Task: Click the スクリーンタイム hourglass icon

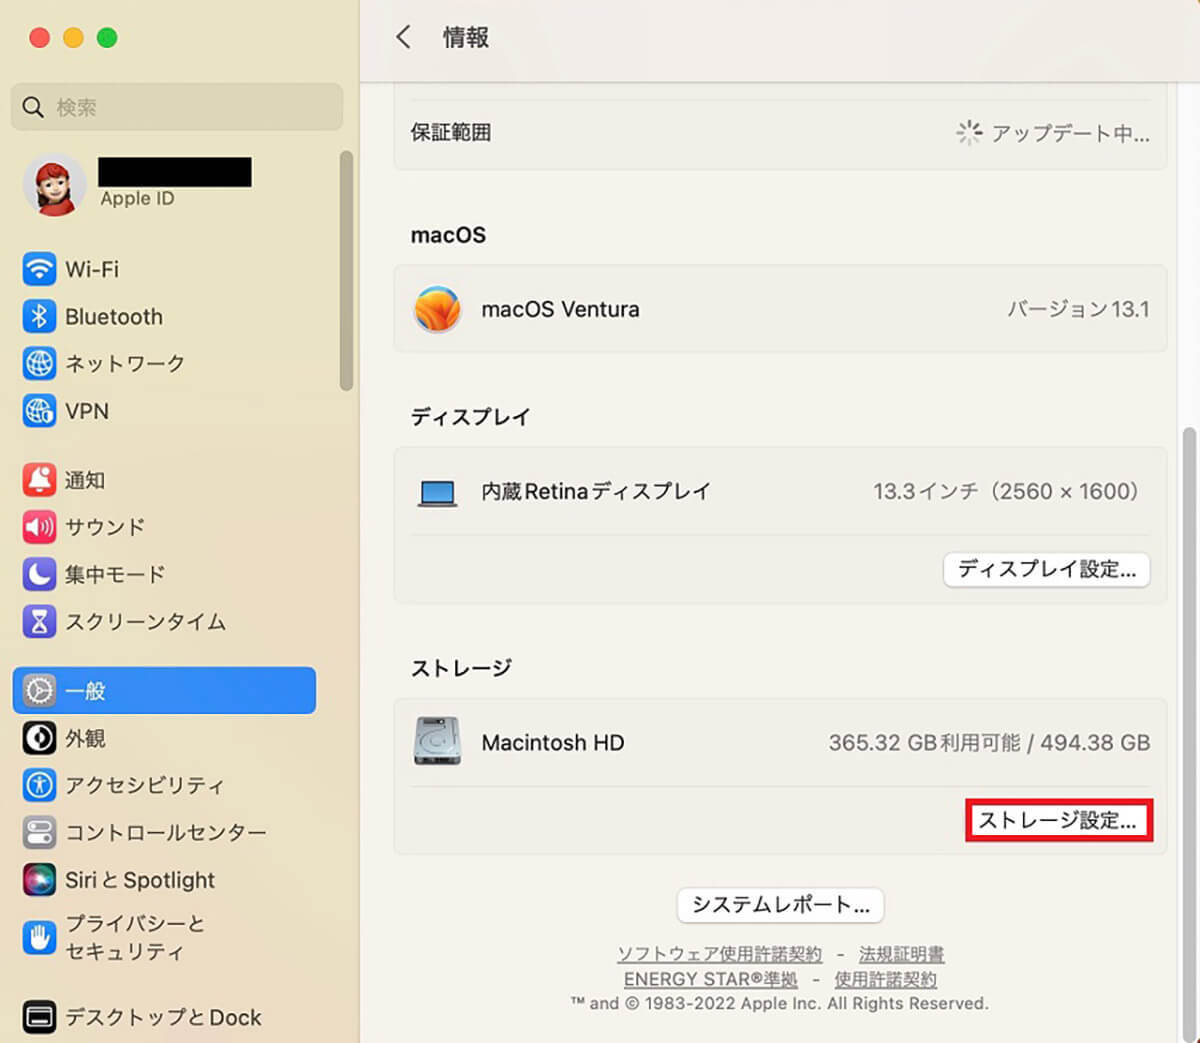Action: point(39,622)
